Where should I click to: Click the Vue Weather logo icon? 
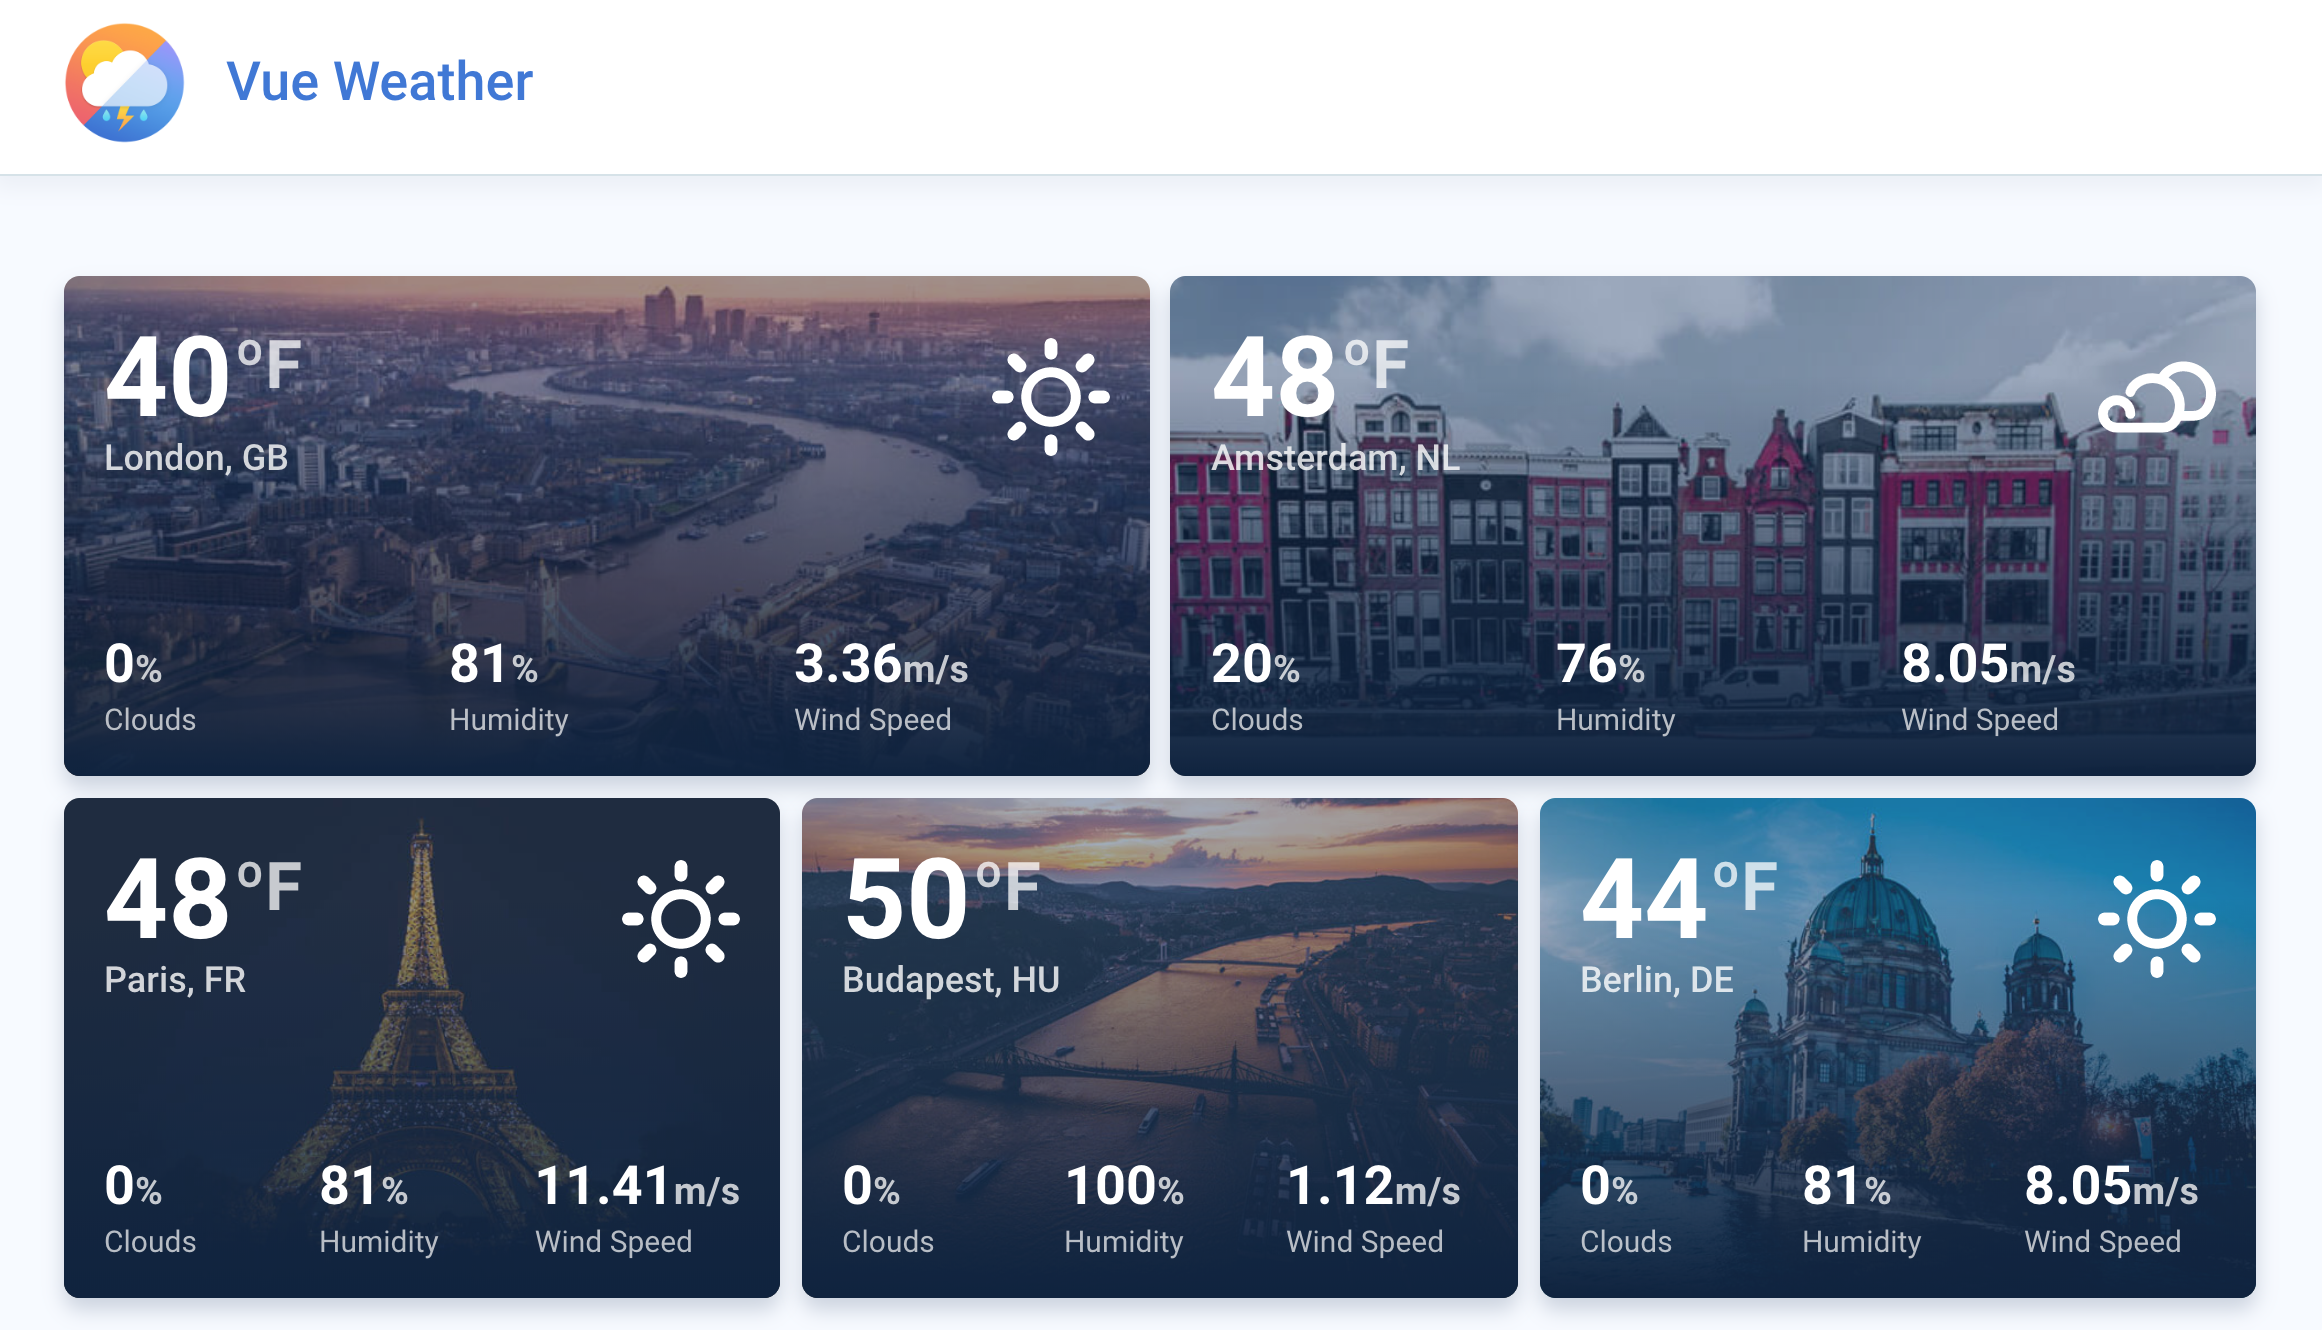(125, 83)
